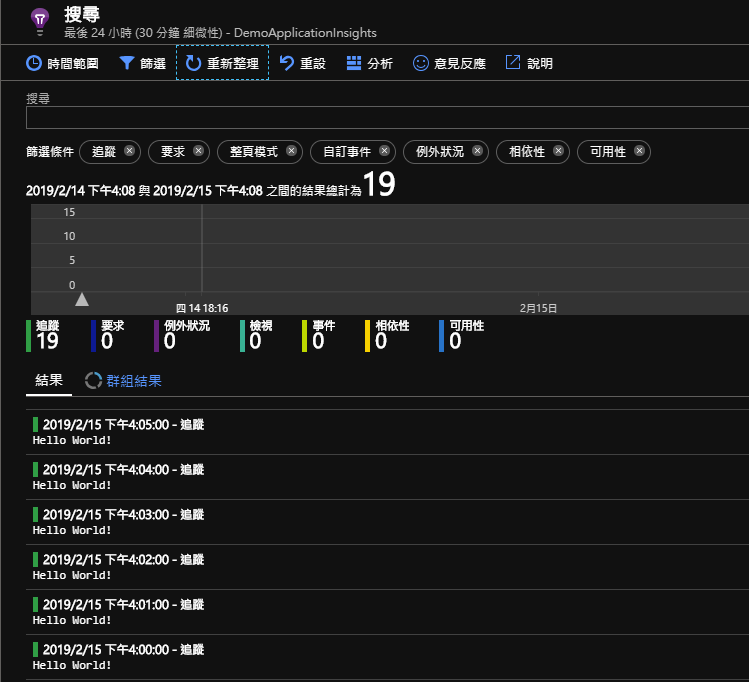Click the 重新整理 refresh icon
Screen dimensions: 749x682
coord(193,63)
